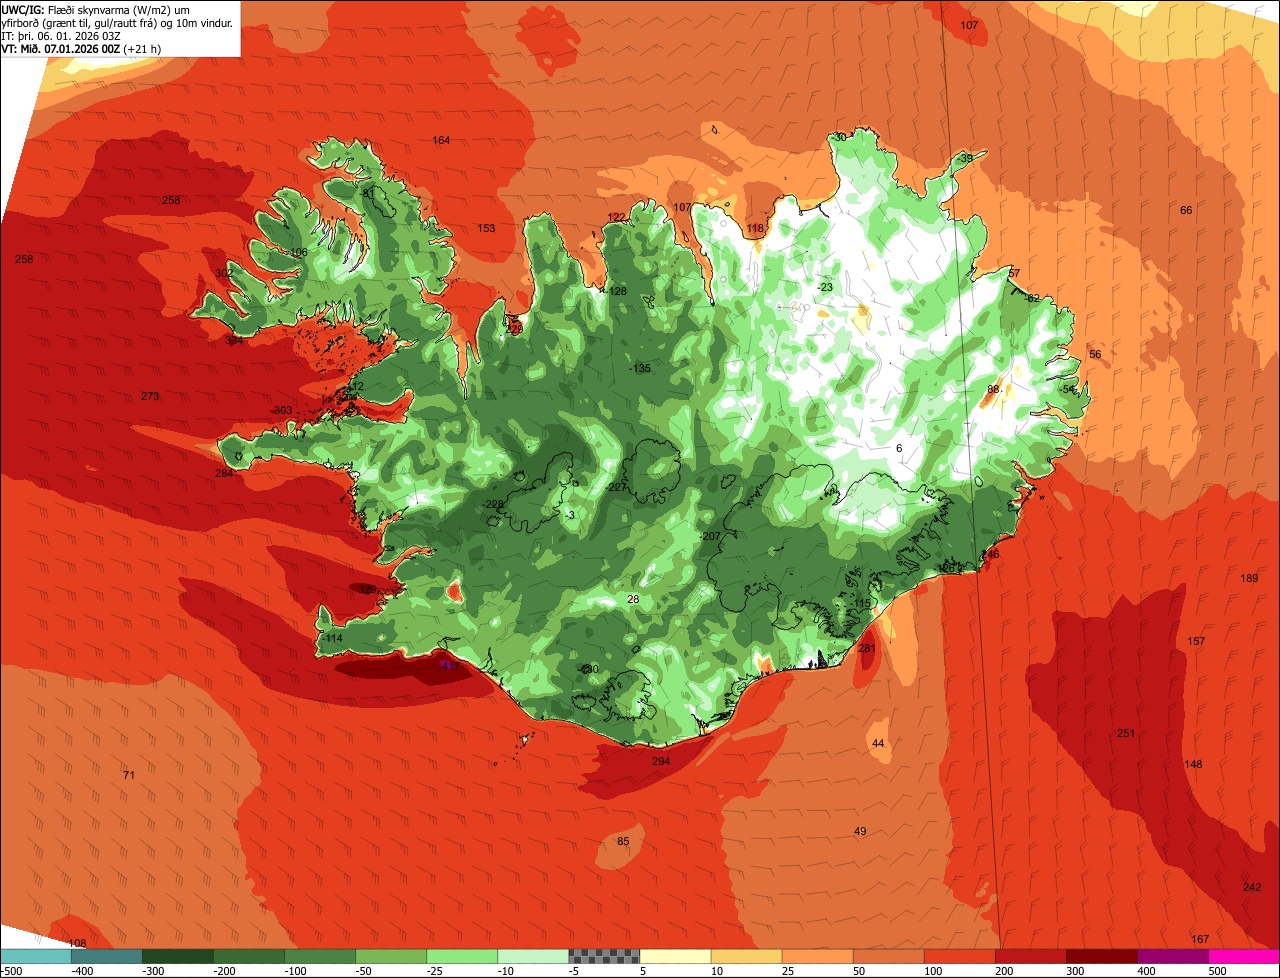Click the value 56 off east coast
The height and width of the screenshot is (978, 1280).
[1095, 355]
